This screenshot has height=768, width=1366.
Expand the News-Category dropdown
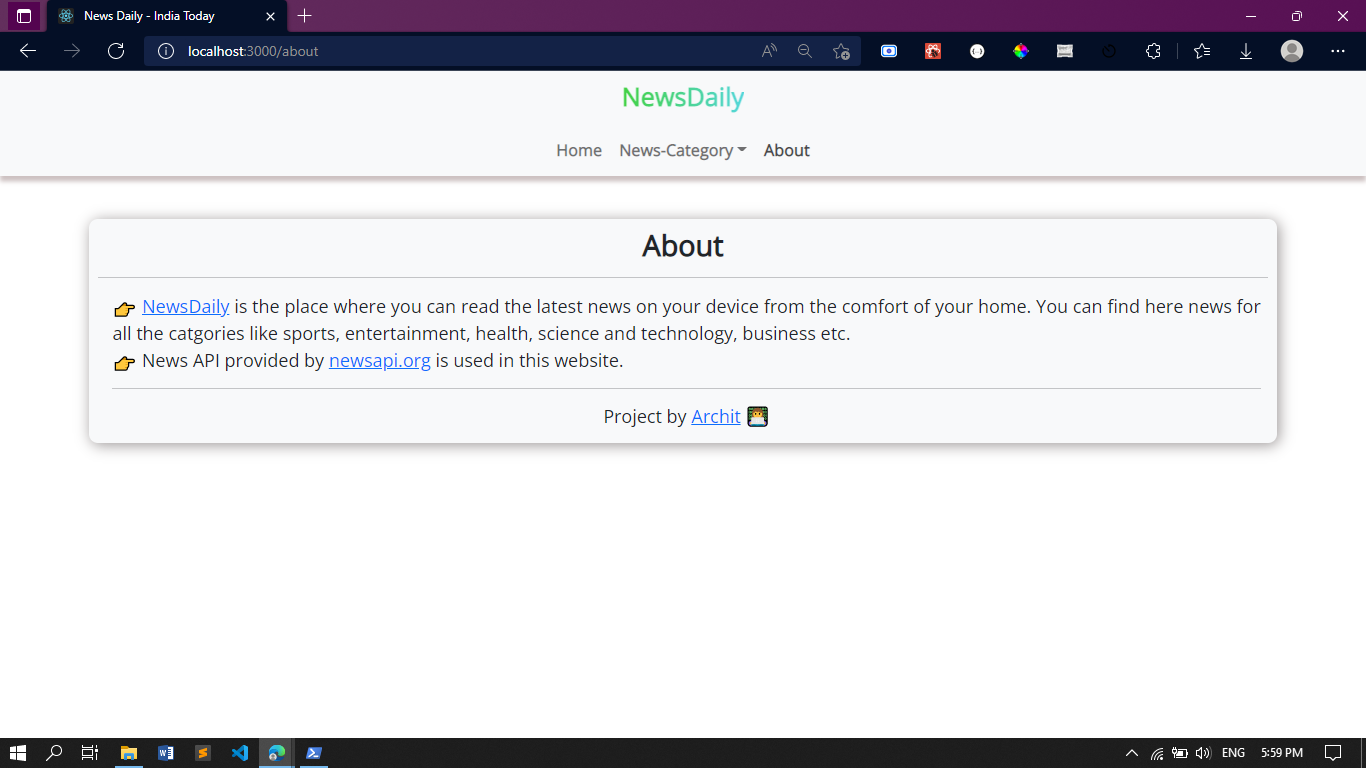click(683, 150)
